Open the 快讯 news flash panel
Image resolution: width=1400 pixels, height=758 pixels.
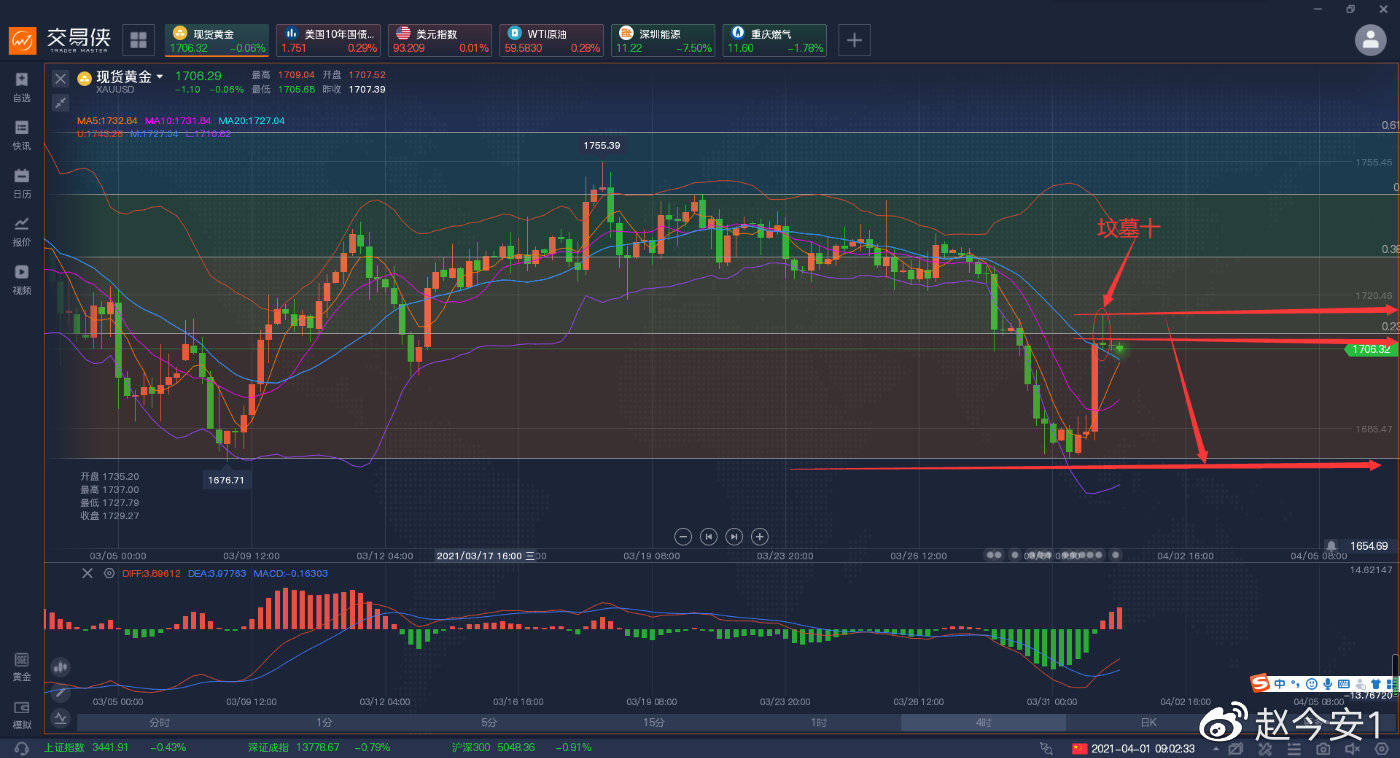pos(21,134)
